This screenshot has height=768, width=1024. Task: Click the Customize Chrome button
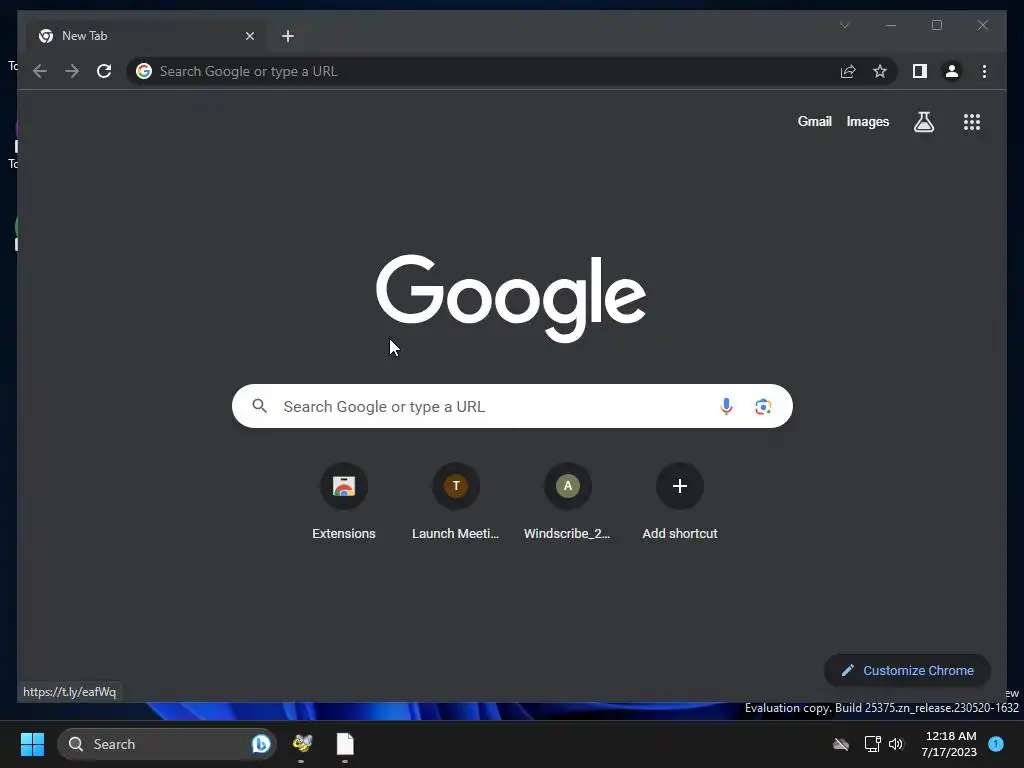(x=907, y=670)
